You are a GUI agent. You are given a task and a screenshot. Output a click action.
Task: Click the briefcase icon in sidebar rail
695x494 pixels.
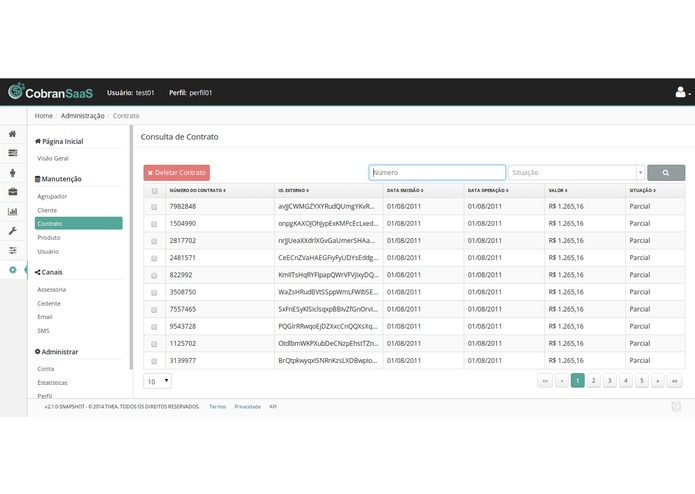[12, 192]
